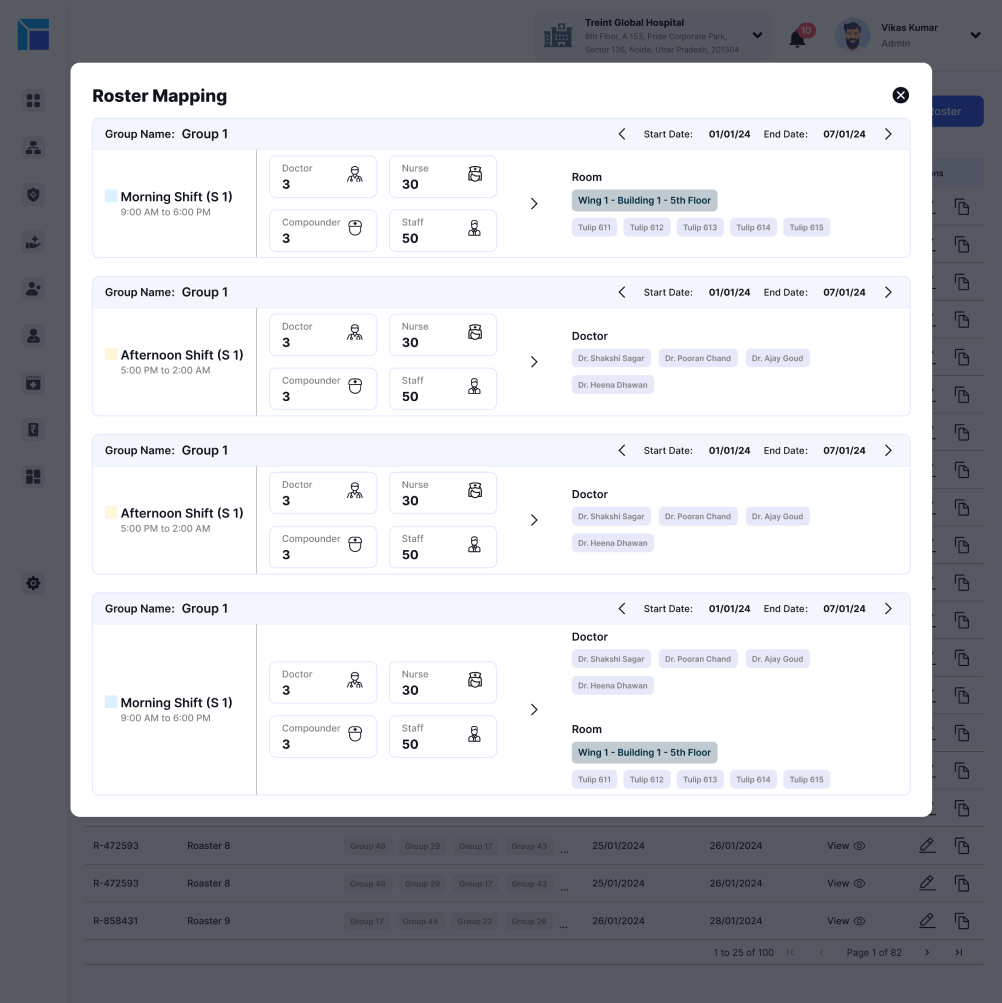Go to next page in pagination
This screenshot has width=1002, height=1003.
coord(927,952)
